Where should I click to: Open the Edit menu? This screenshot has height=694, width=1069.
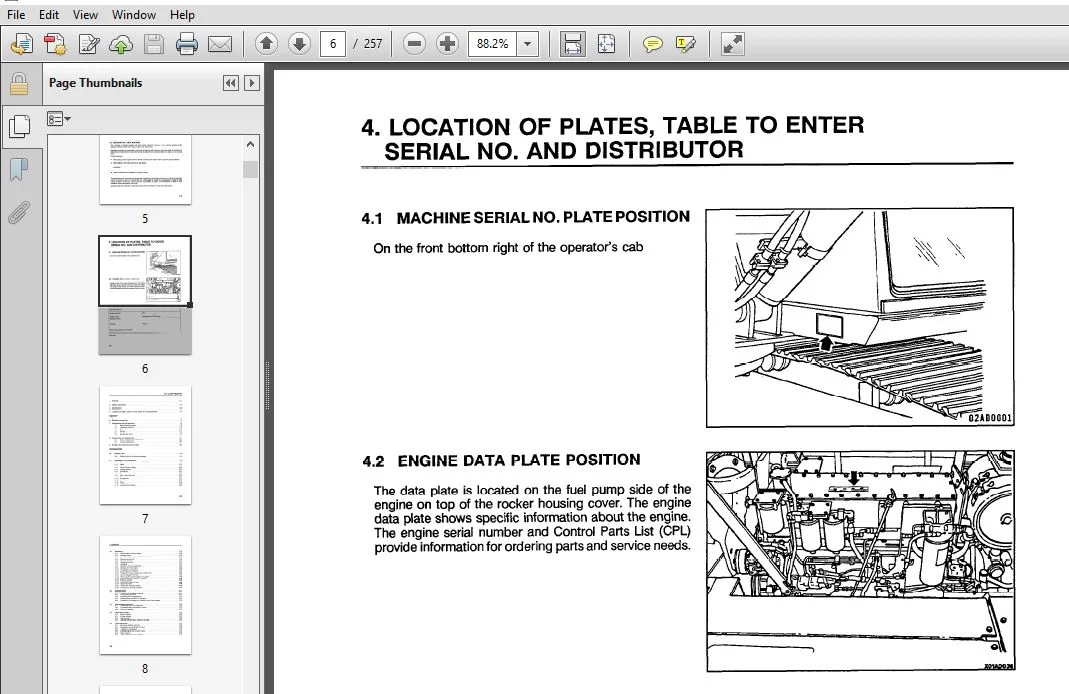click(48, 14)
